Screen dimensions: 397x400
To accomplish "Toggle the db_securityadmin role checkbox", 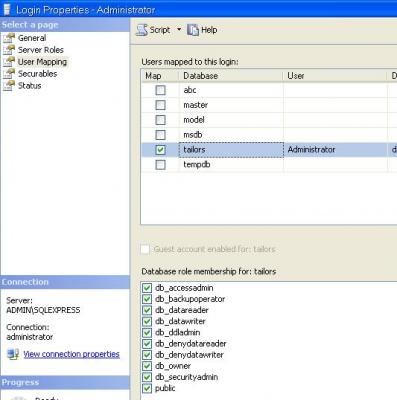I will pos(147,377).
